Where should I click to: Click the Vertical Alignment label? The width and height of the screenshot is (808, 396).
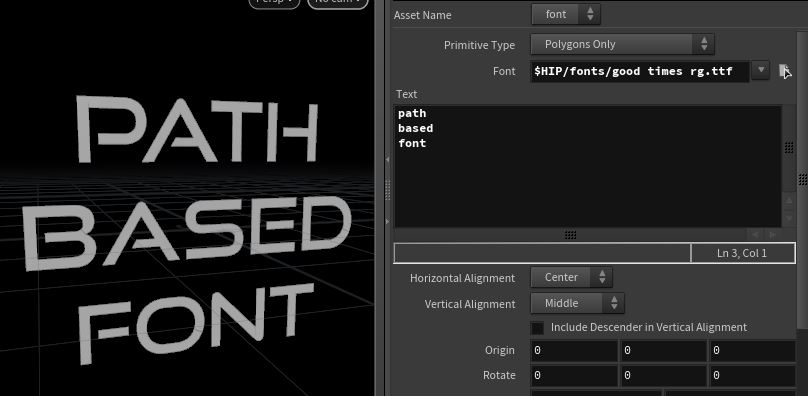(470, 304)
